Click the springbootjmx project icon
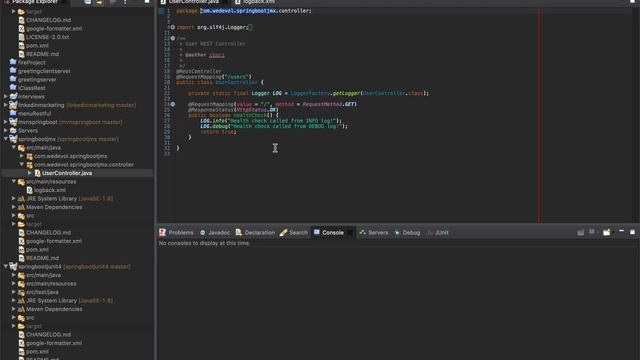The width and height of the screenshot is (640, 360). tap(13, 139)
